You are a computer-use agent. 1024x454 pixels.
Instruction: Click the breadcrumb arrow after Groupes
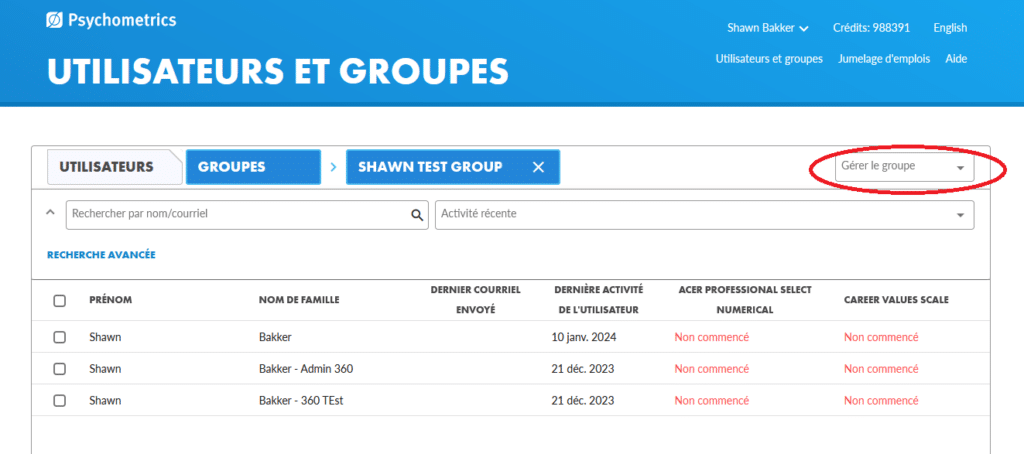click(x=333, y=167)
